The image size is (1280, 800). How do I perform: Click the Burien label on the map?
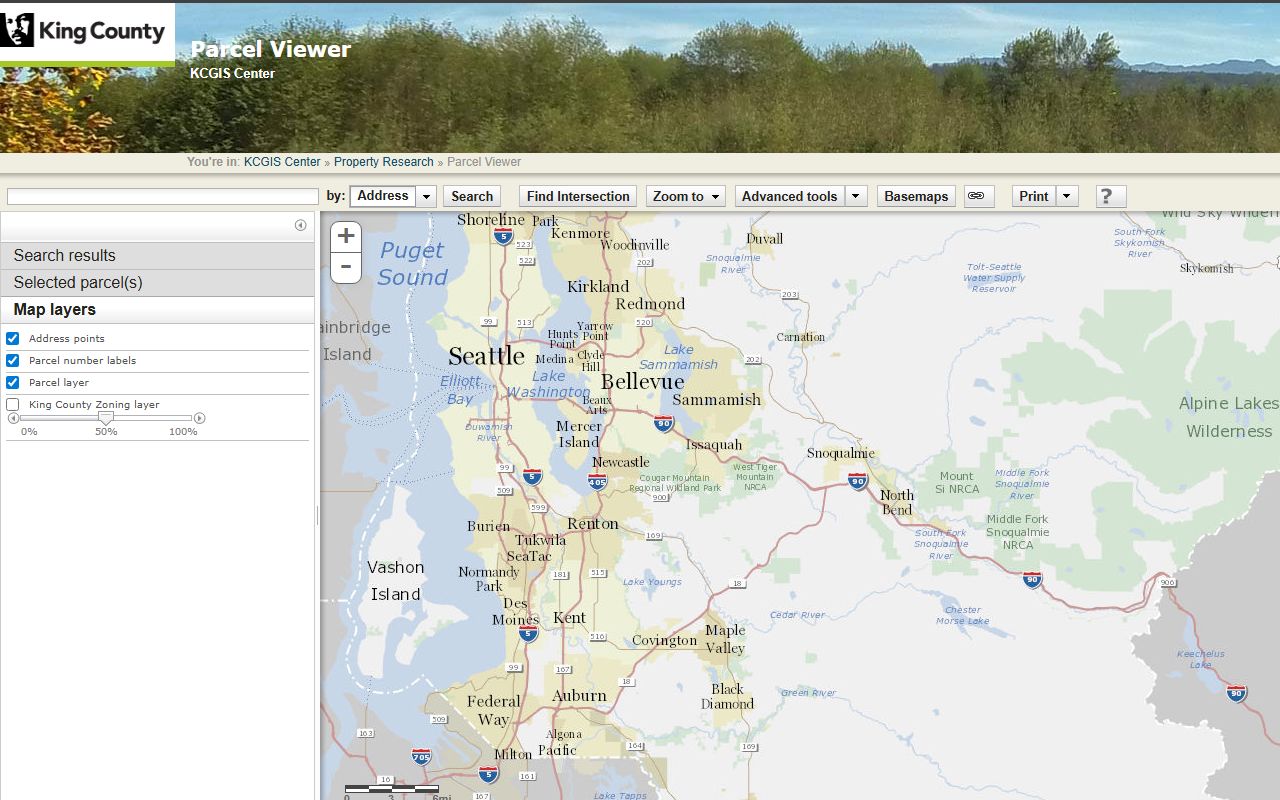pyautogui.click(x=488, y=526)
